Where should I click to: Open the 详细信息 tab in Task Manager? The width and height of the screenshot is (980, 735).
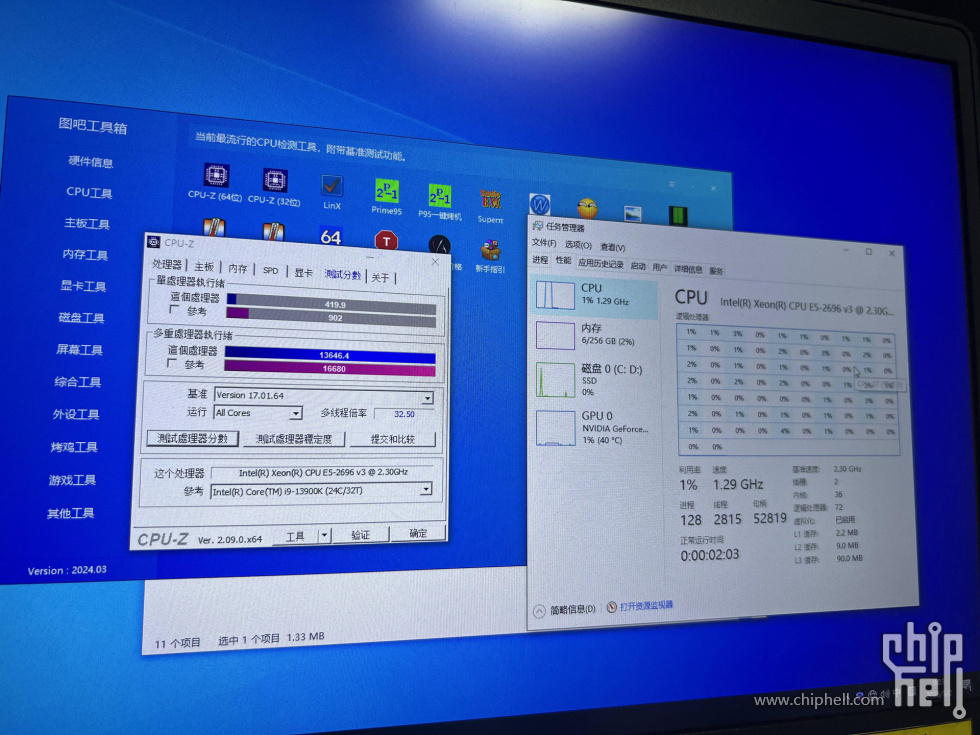click(x=688, y=269)
